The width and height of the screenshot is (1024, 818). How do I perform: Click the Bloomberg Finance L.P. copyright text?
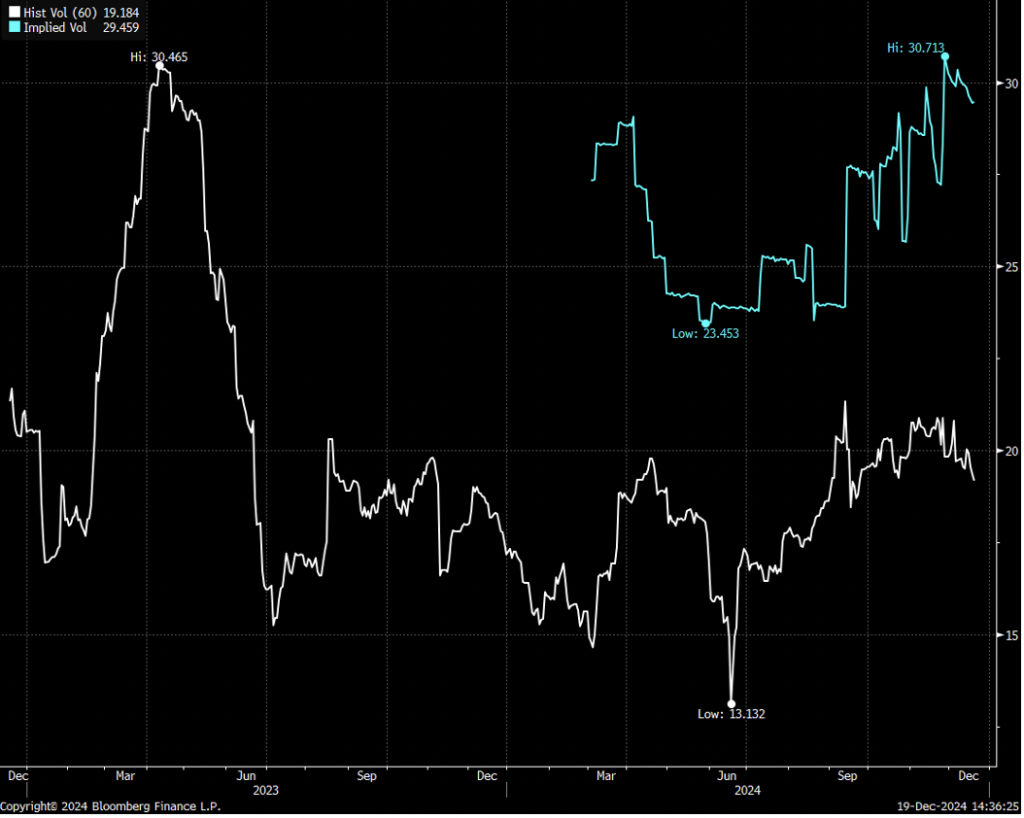(110, 806)
